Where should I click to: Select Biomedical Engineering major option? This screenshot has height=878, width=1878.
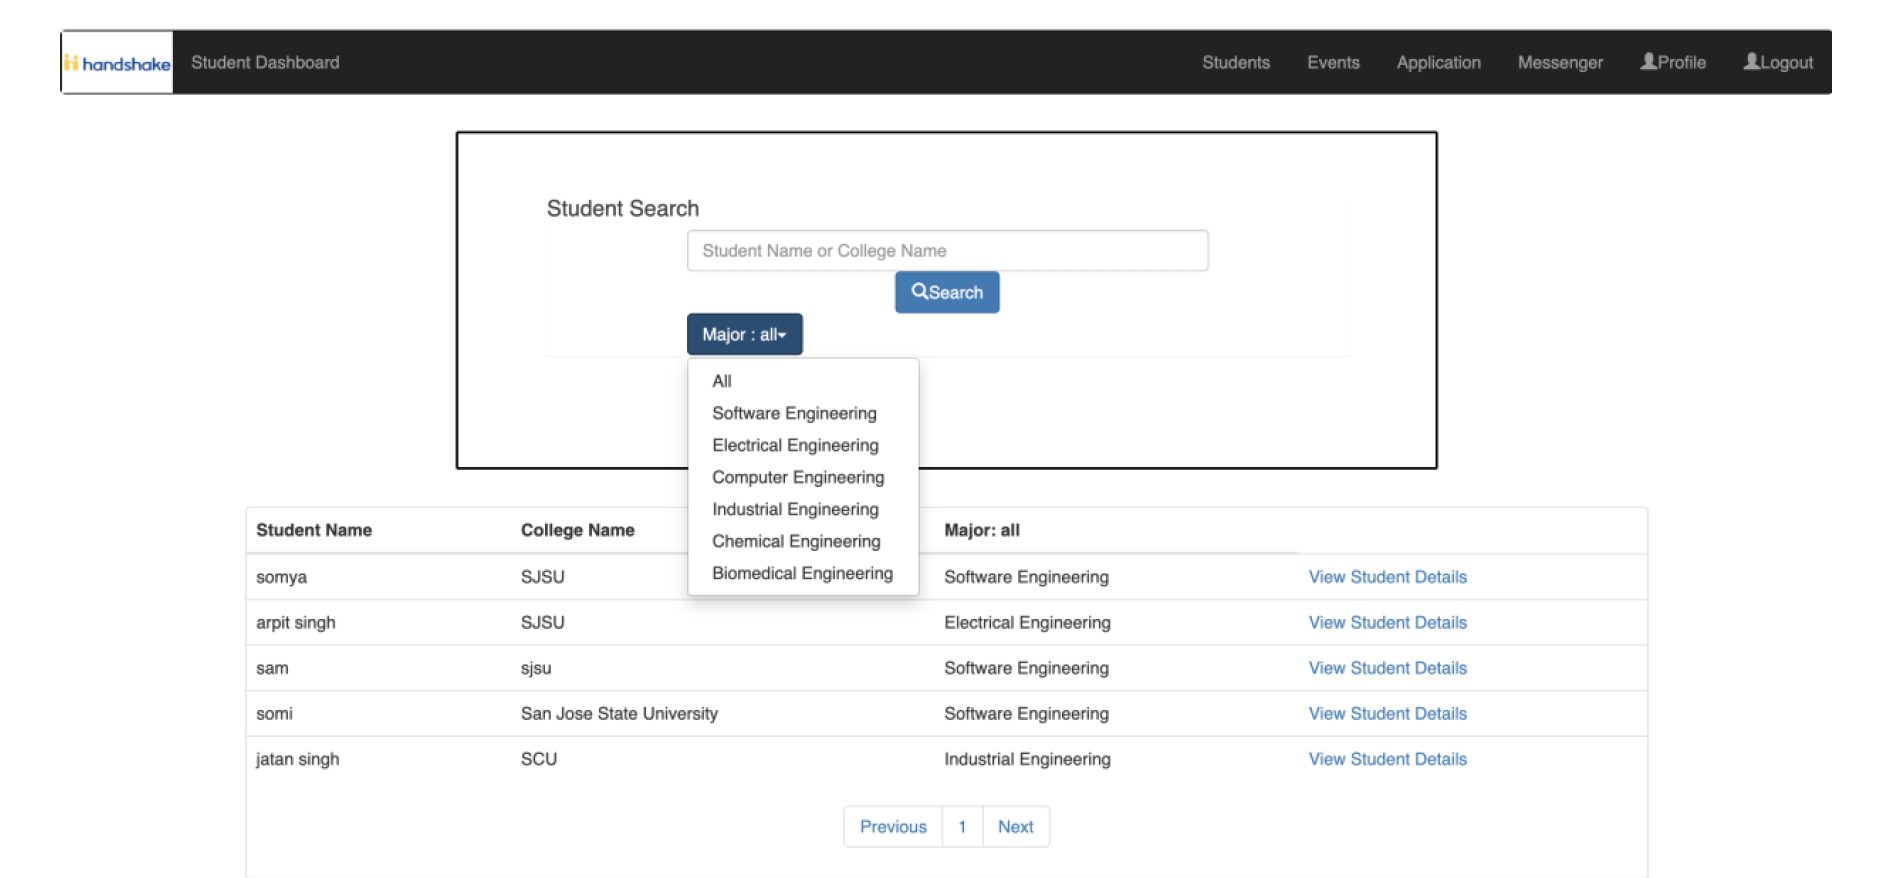(x=802, y=573)
